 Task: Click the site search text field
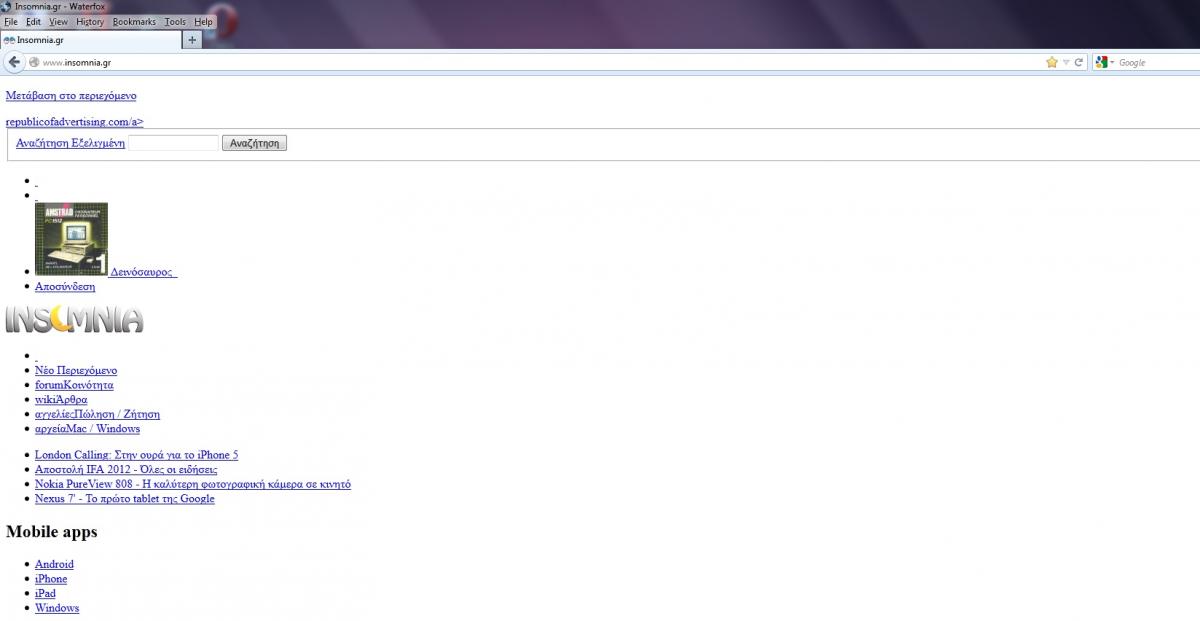[173, 143]
